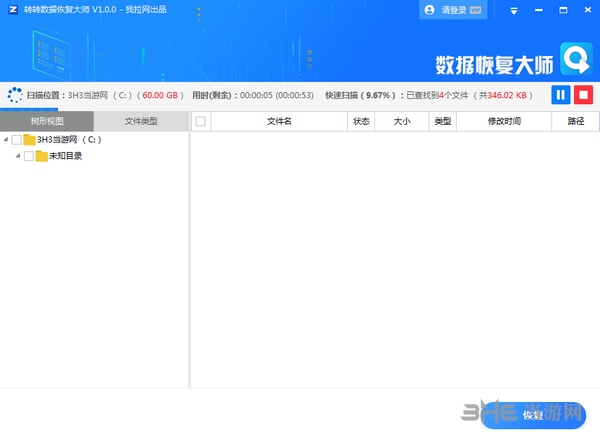The height and width of the screenshot is (443, 600).
Task: Toggle the select-all checkbox in table header
Action: [201, 121]
